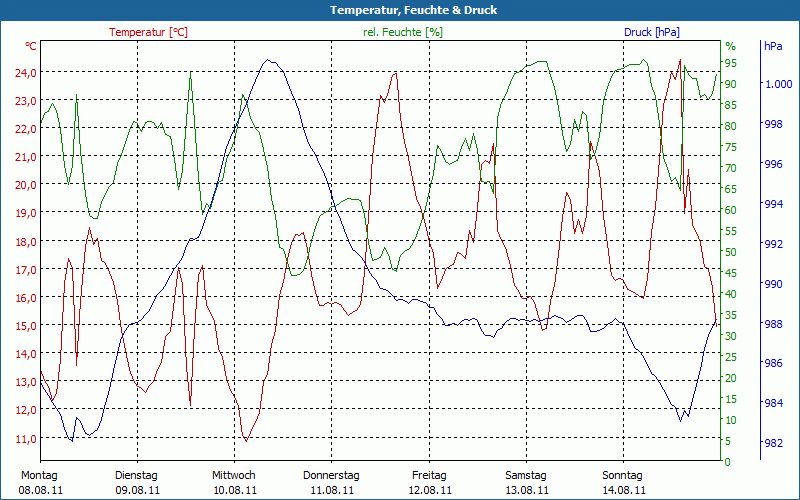This screenshot has height=500, width=800.
Task: Click the '08.08.11' date label
Action: (x=41, y=491)
